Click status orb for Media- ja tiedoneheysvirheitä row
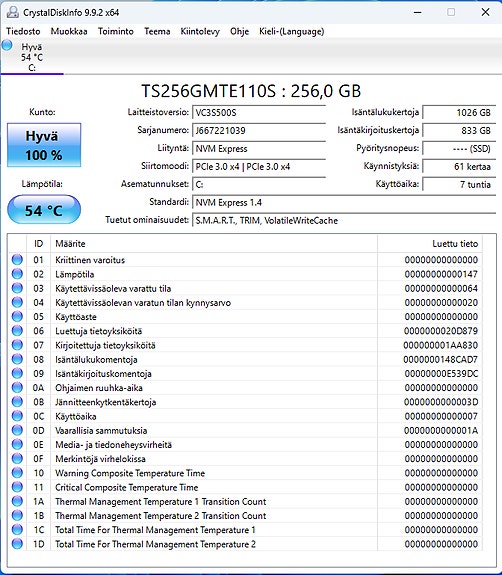 (x=17, y=444)
